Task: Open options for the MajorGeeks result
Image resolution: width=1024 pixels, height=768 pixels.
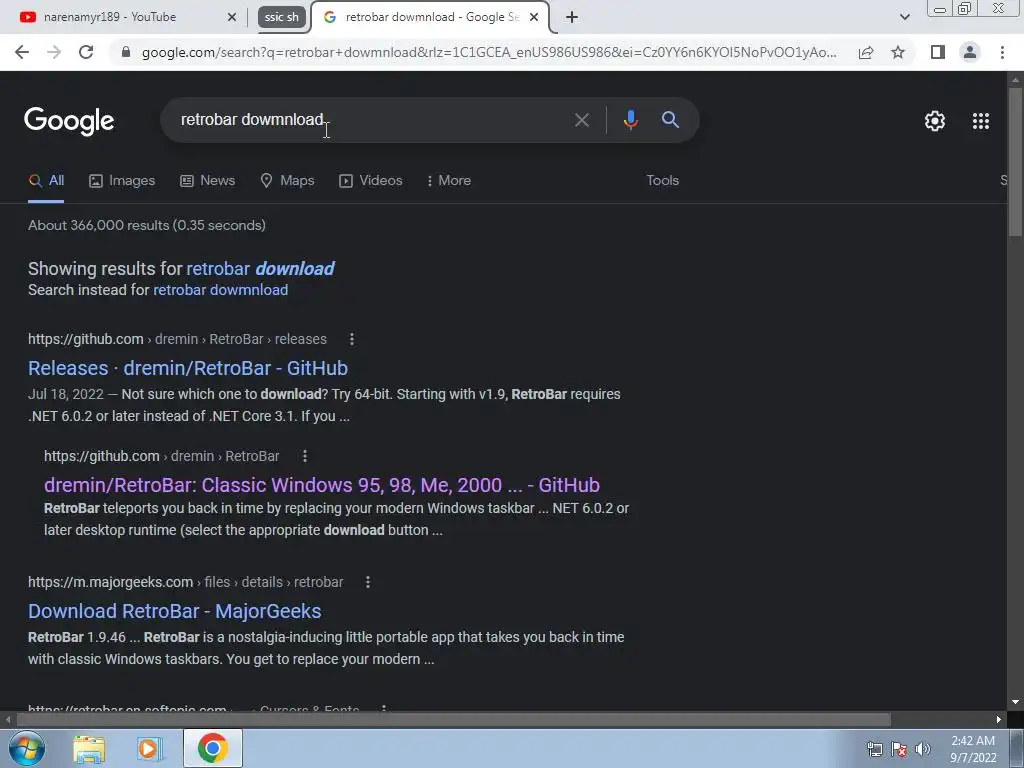Action: pyautogui.click(x=368, y=582)
